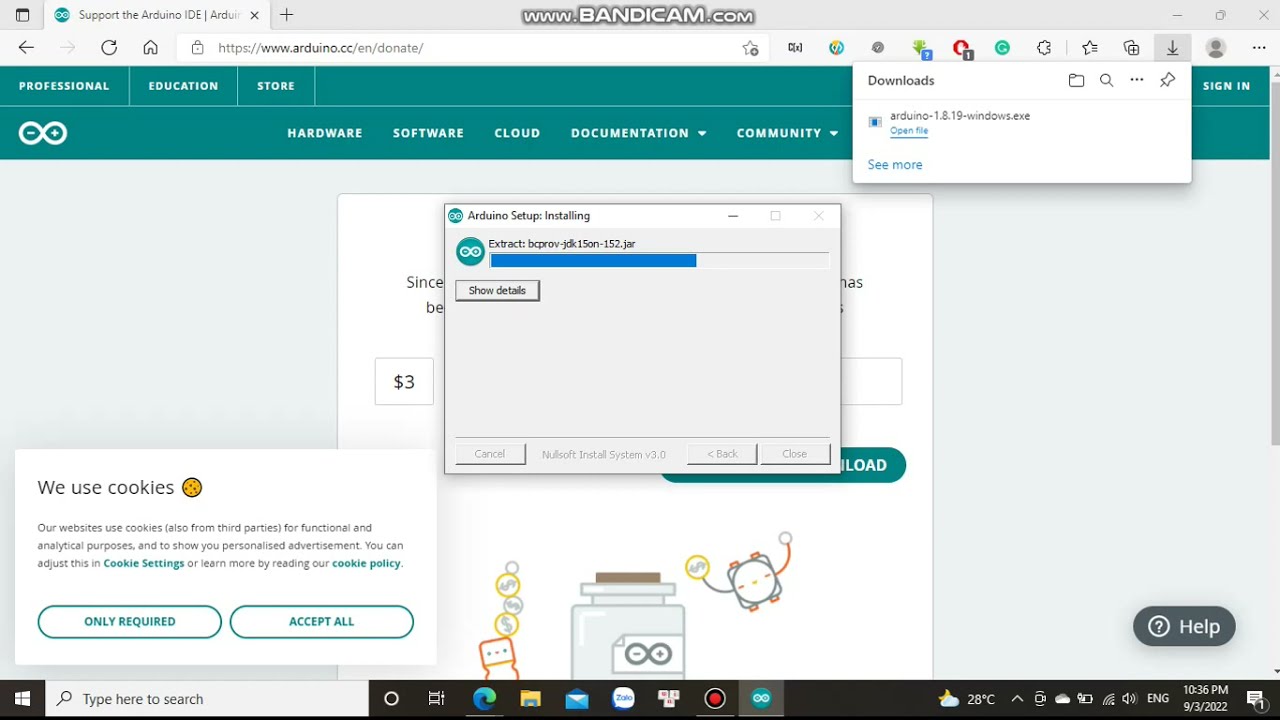Refresh the page

(x=109, y=48)
